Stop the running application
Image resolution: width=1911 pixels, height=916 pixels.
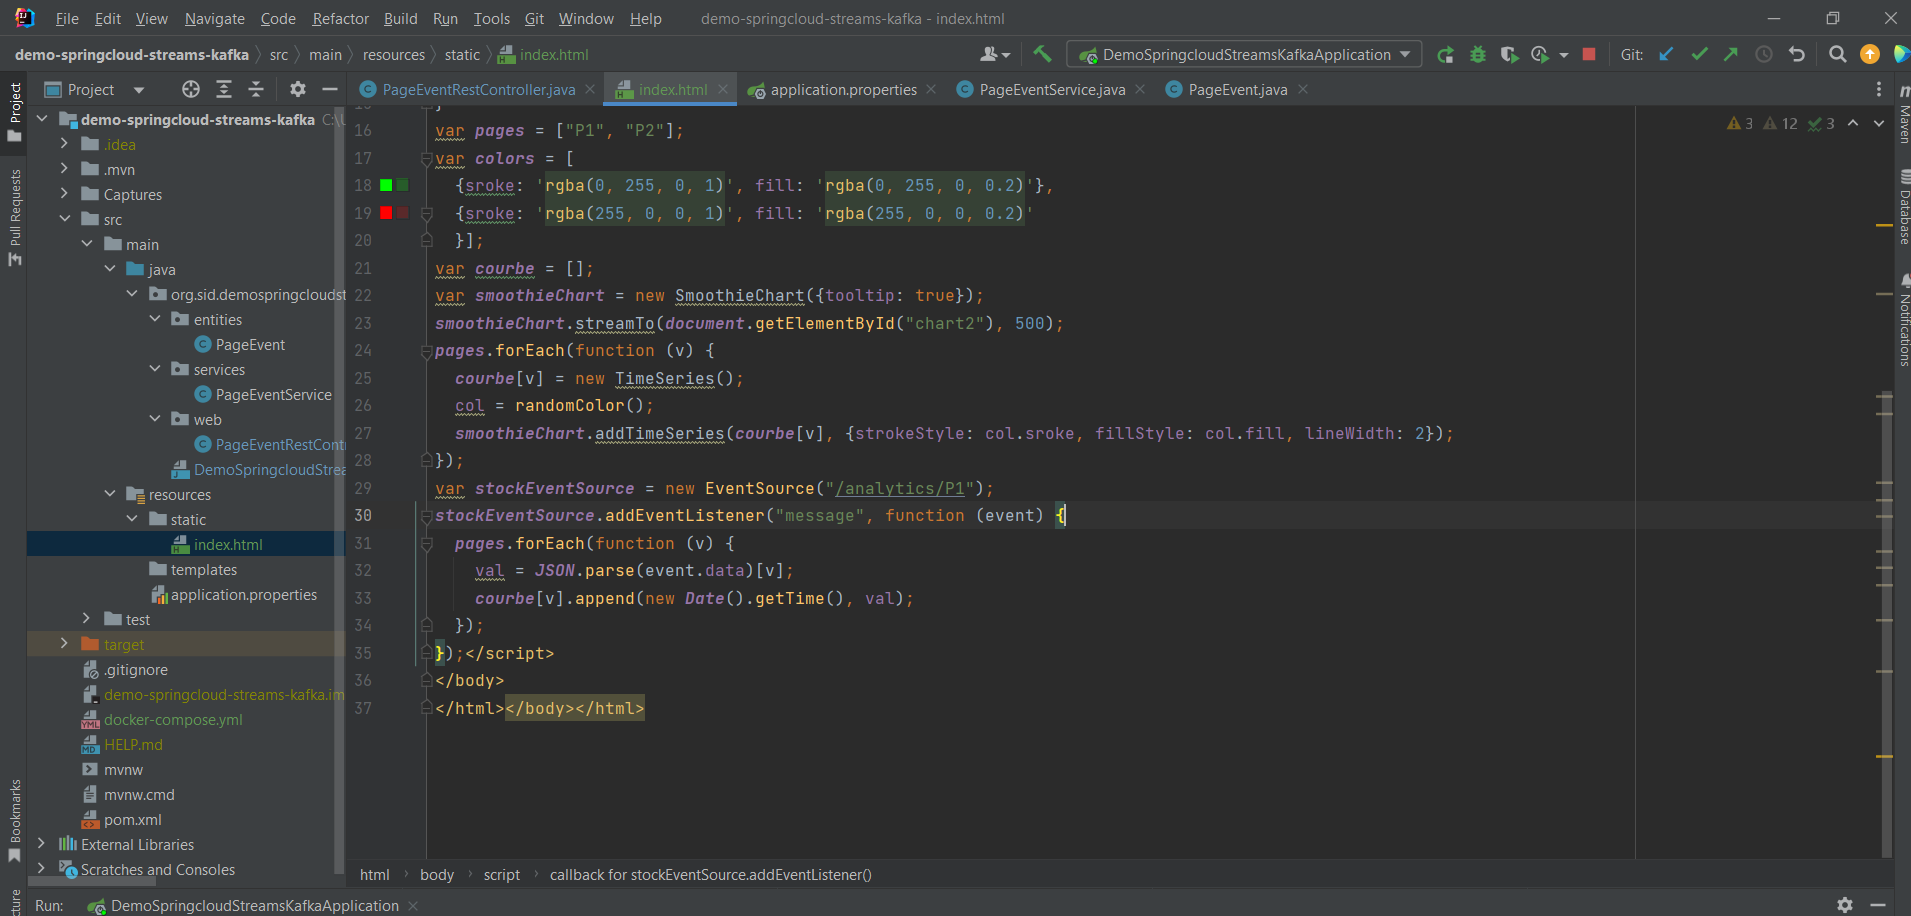(1588, 54)
